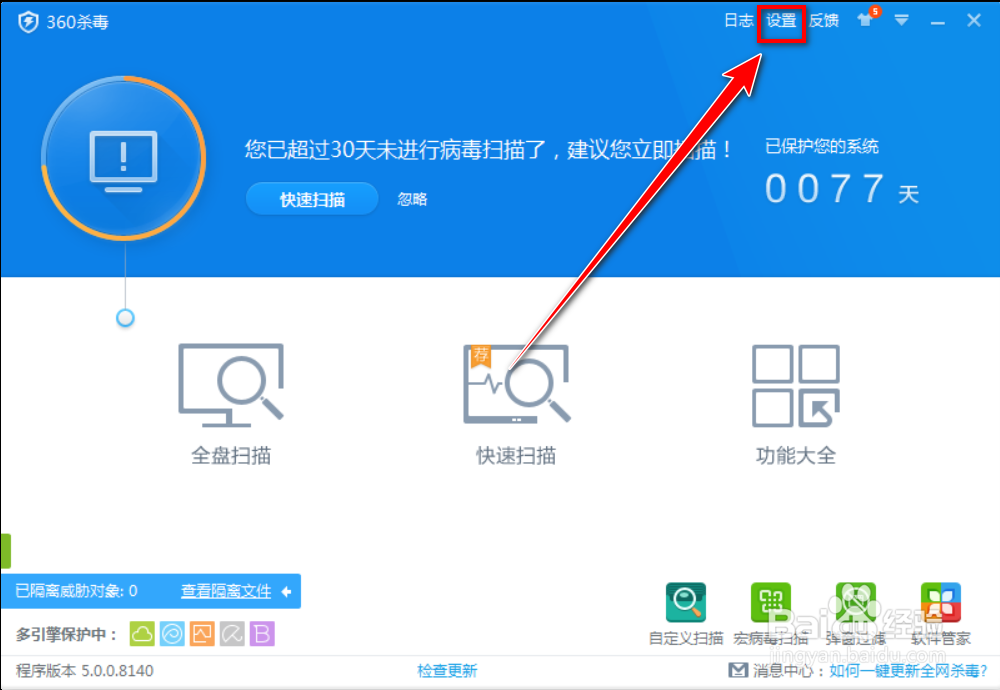Open 设置 settings
The height and width of the screenshot is (690, 1000).
tap(781, 20)
